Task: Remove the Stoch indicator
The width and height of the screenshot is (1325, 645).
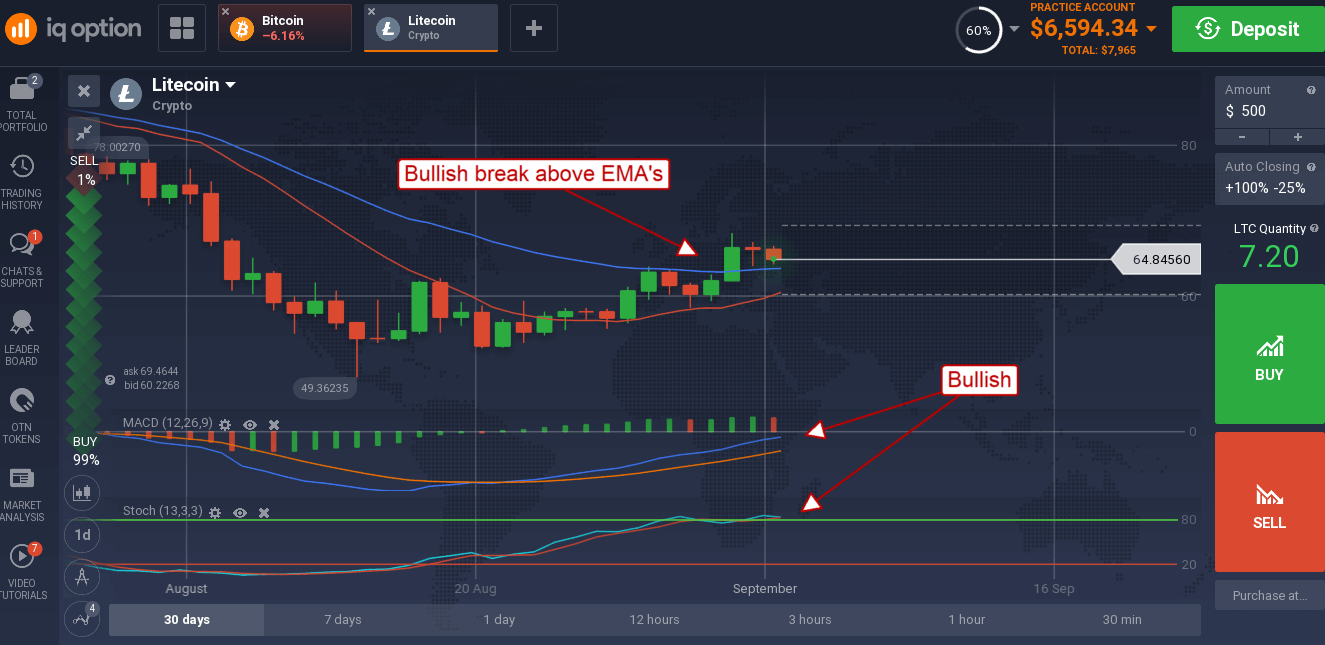Action: tap(264, 512)
